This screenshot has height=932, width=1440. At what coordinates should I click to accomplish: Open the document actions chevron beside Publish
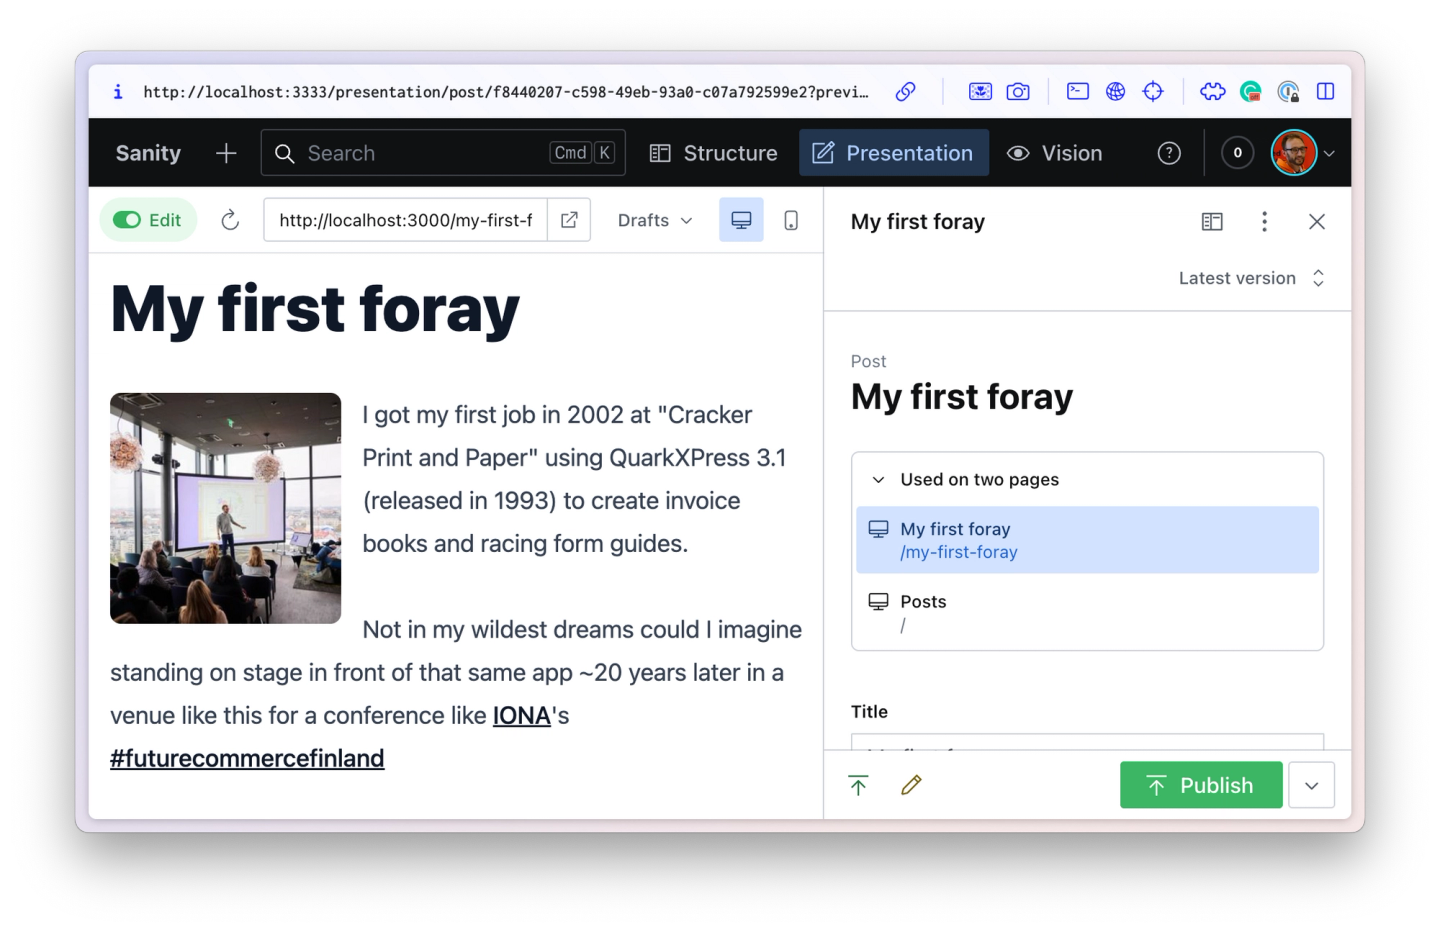click(1312, 785)
